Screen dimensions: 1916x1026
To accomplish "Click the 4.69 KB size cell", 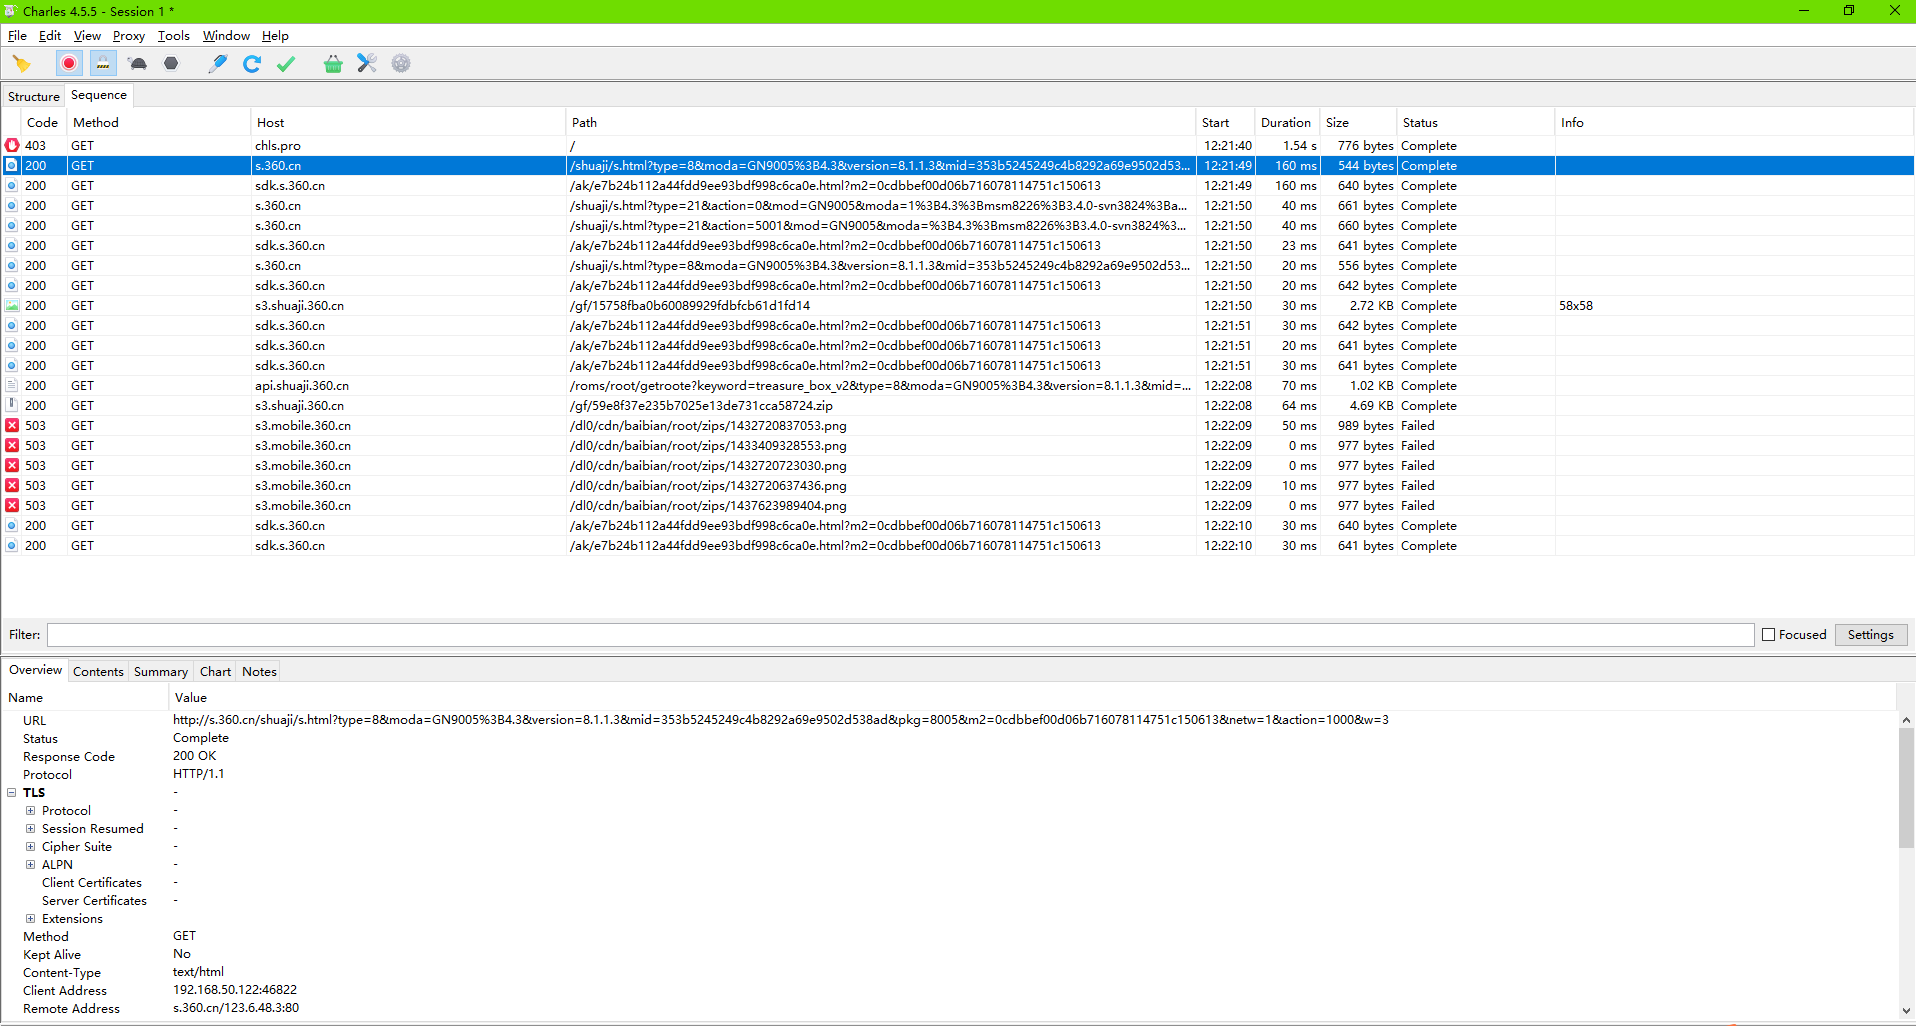I will [x=1371, y=406].
